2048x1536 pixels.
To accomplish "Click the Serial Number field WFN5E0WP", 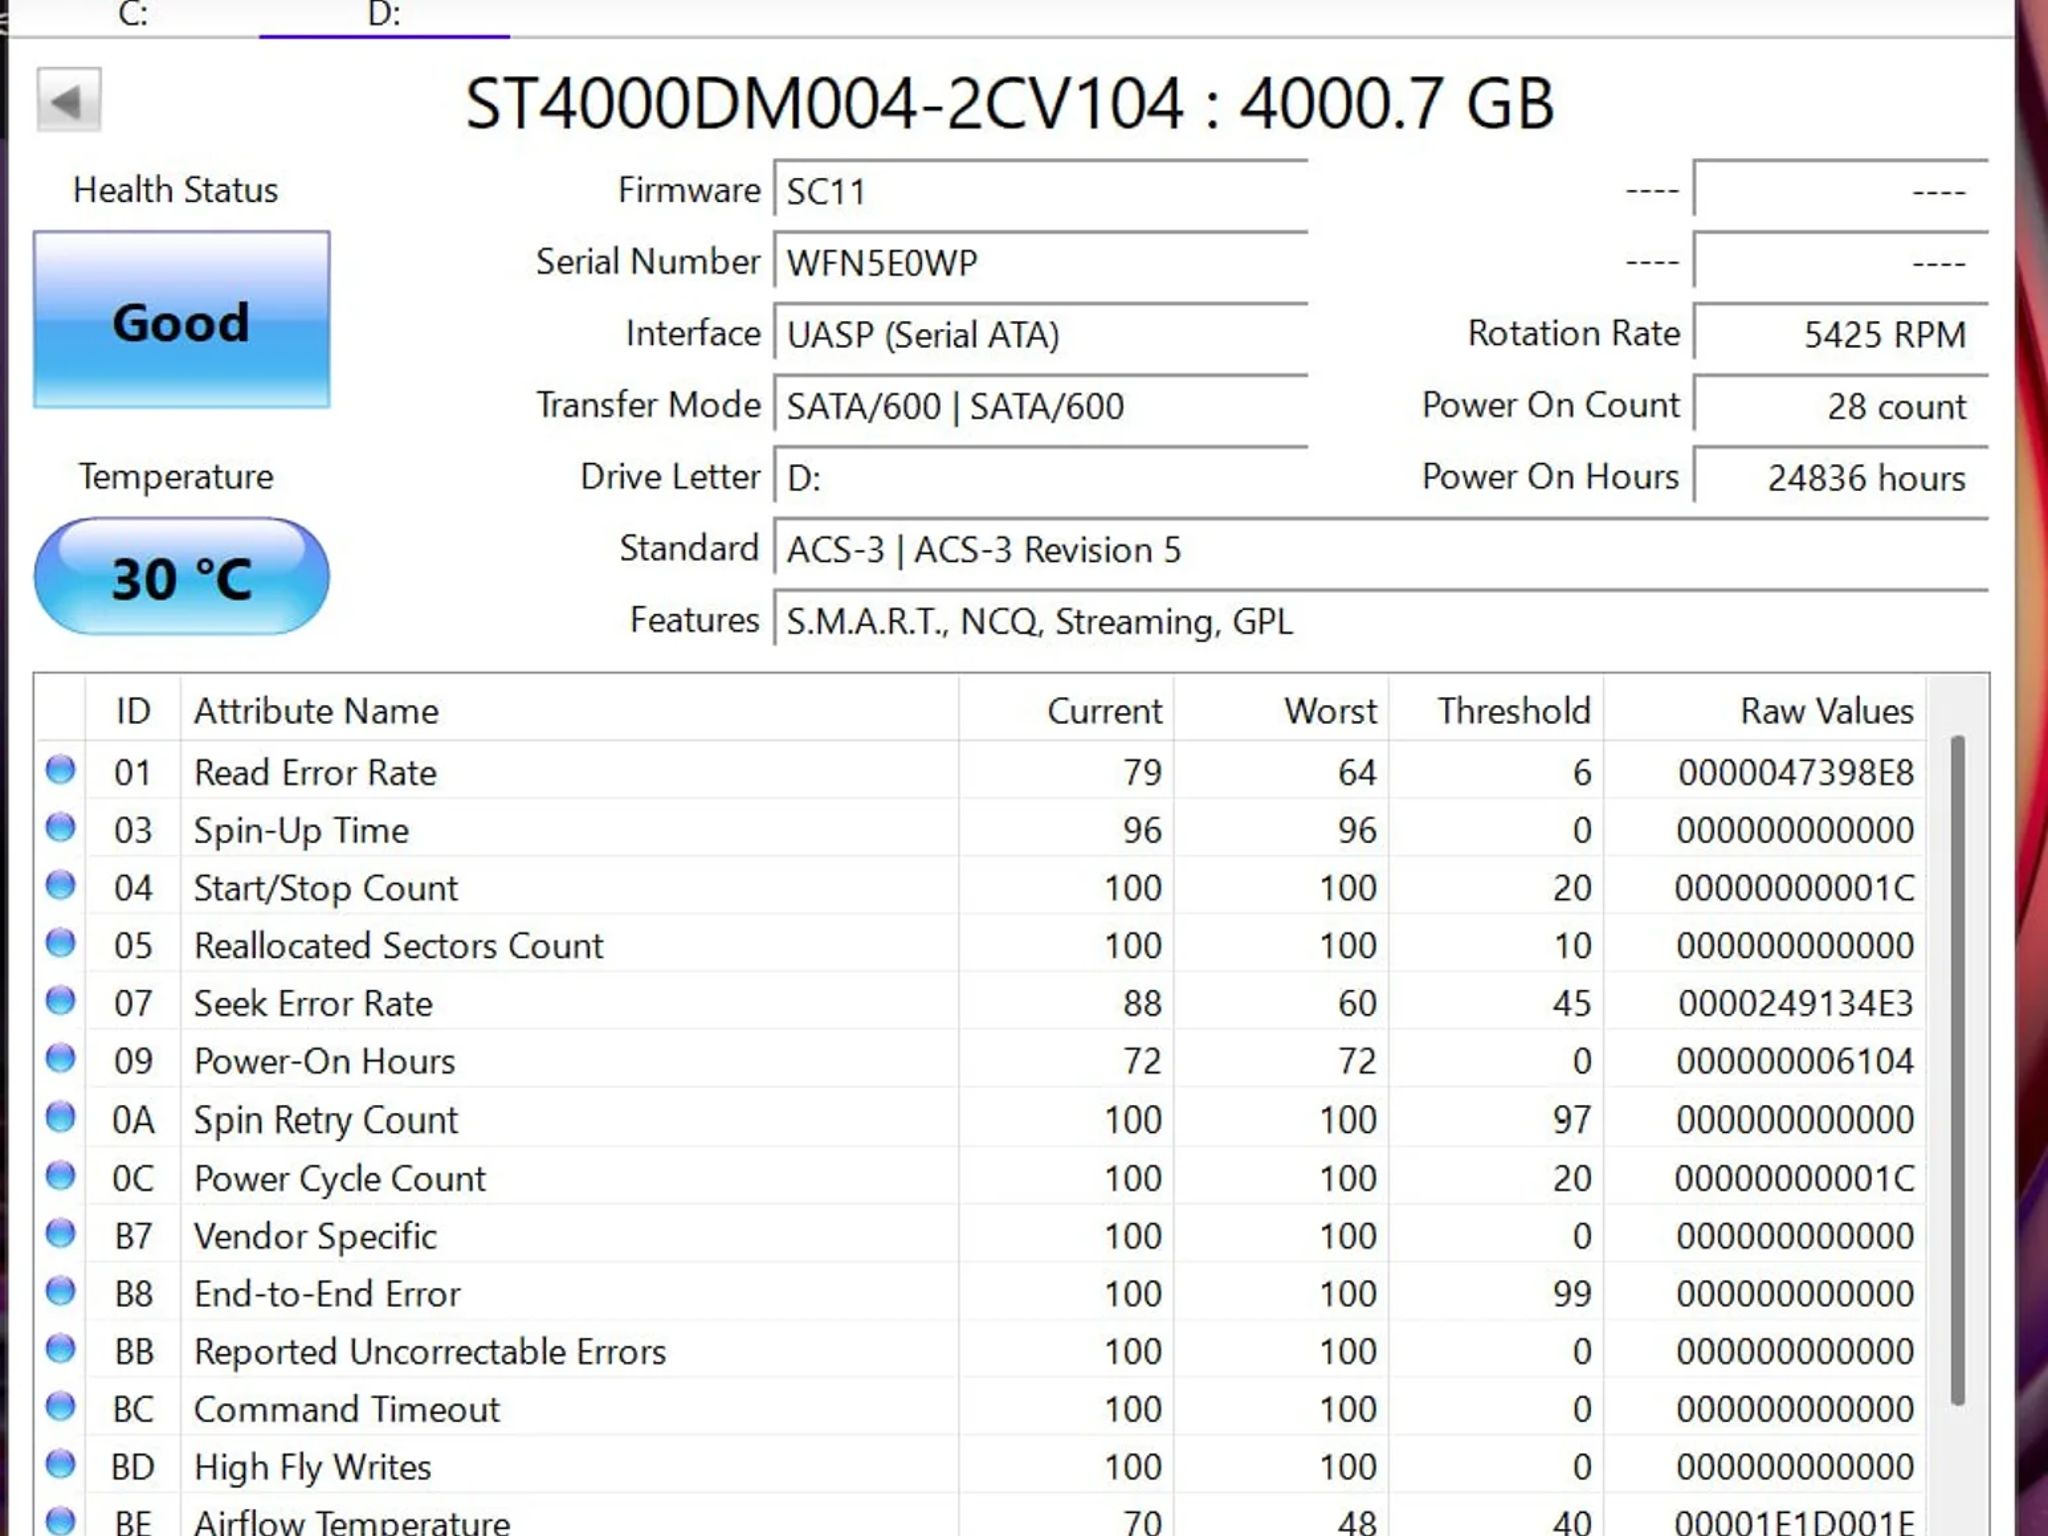I will [x=1041, y=262].
